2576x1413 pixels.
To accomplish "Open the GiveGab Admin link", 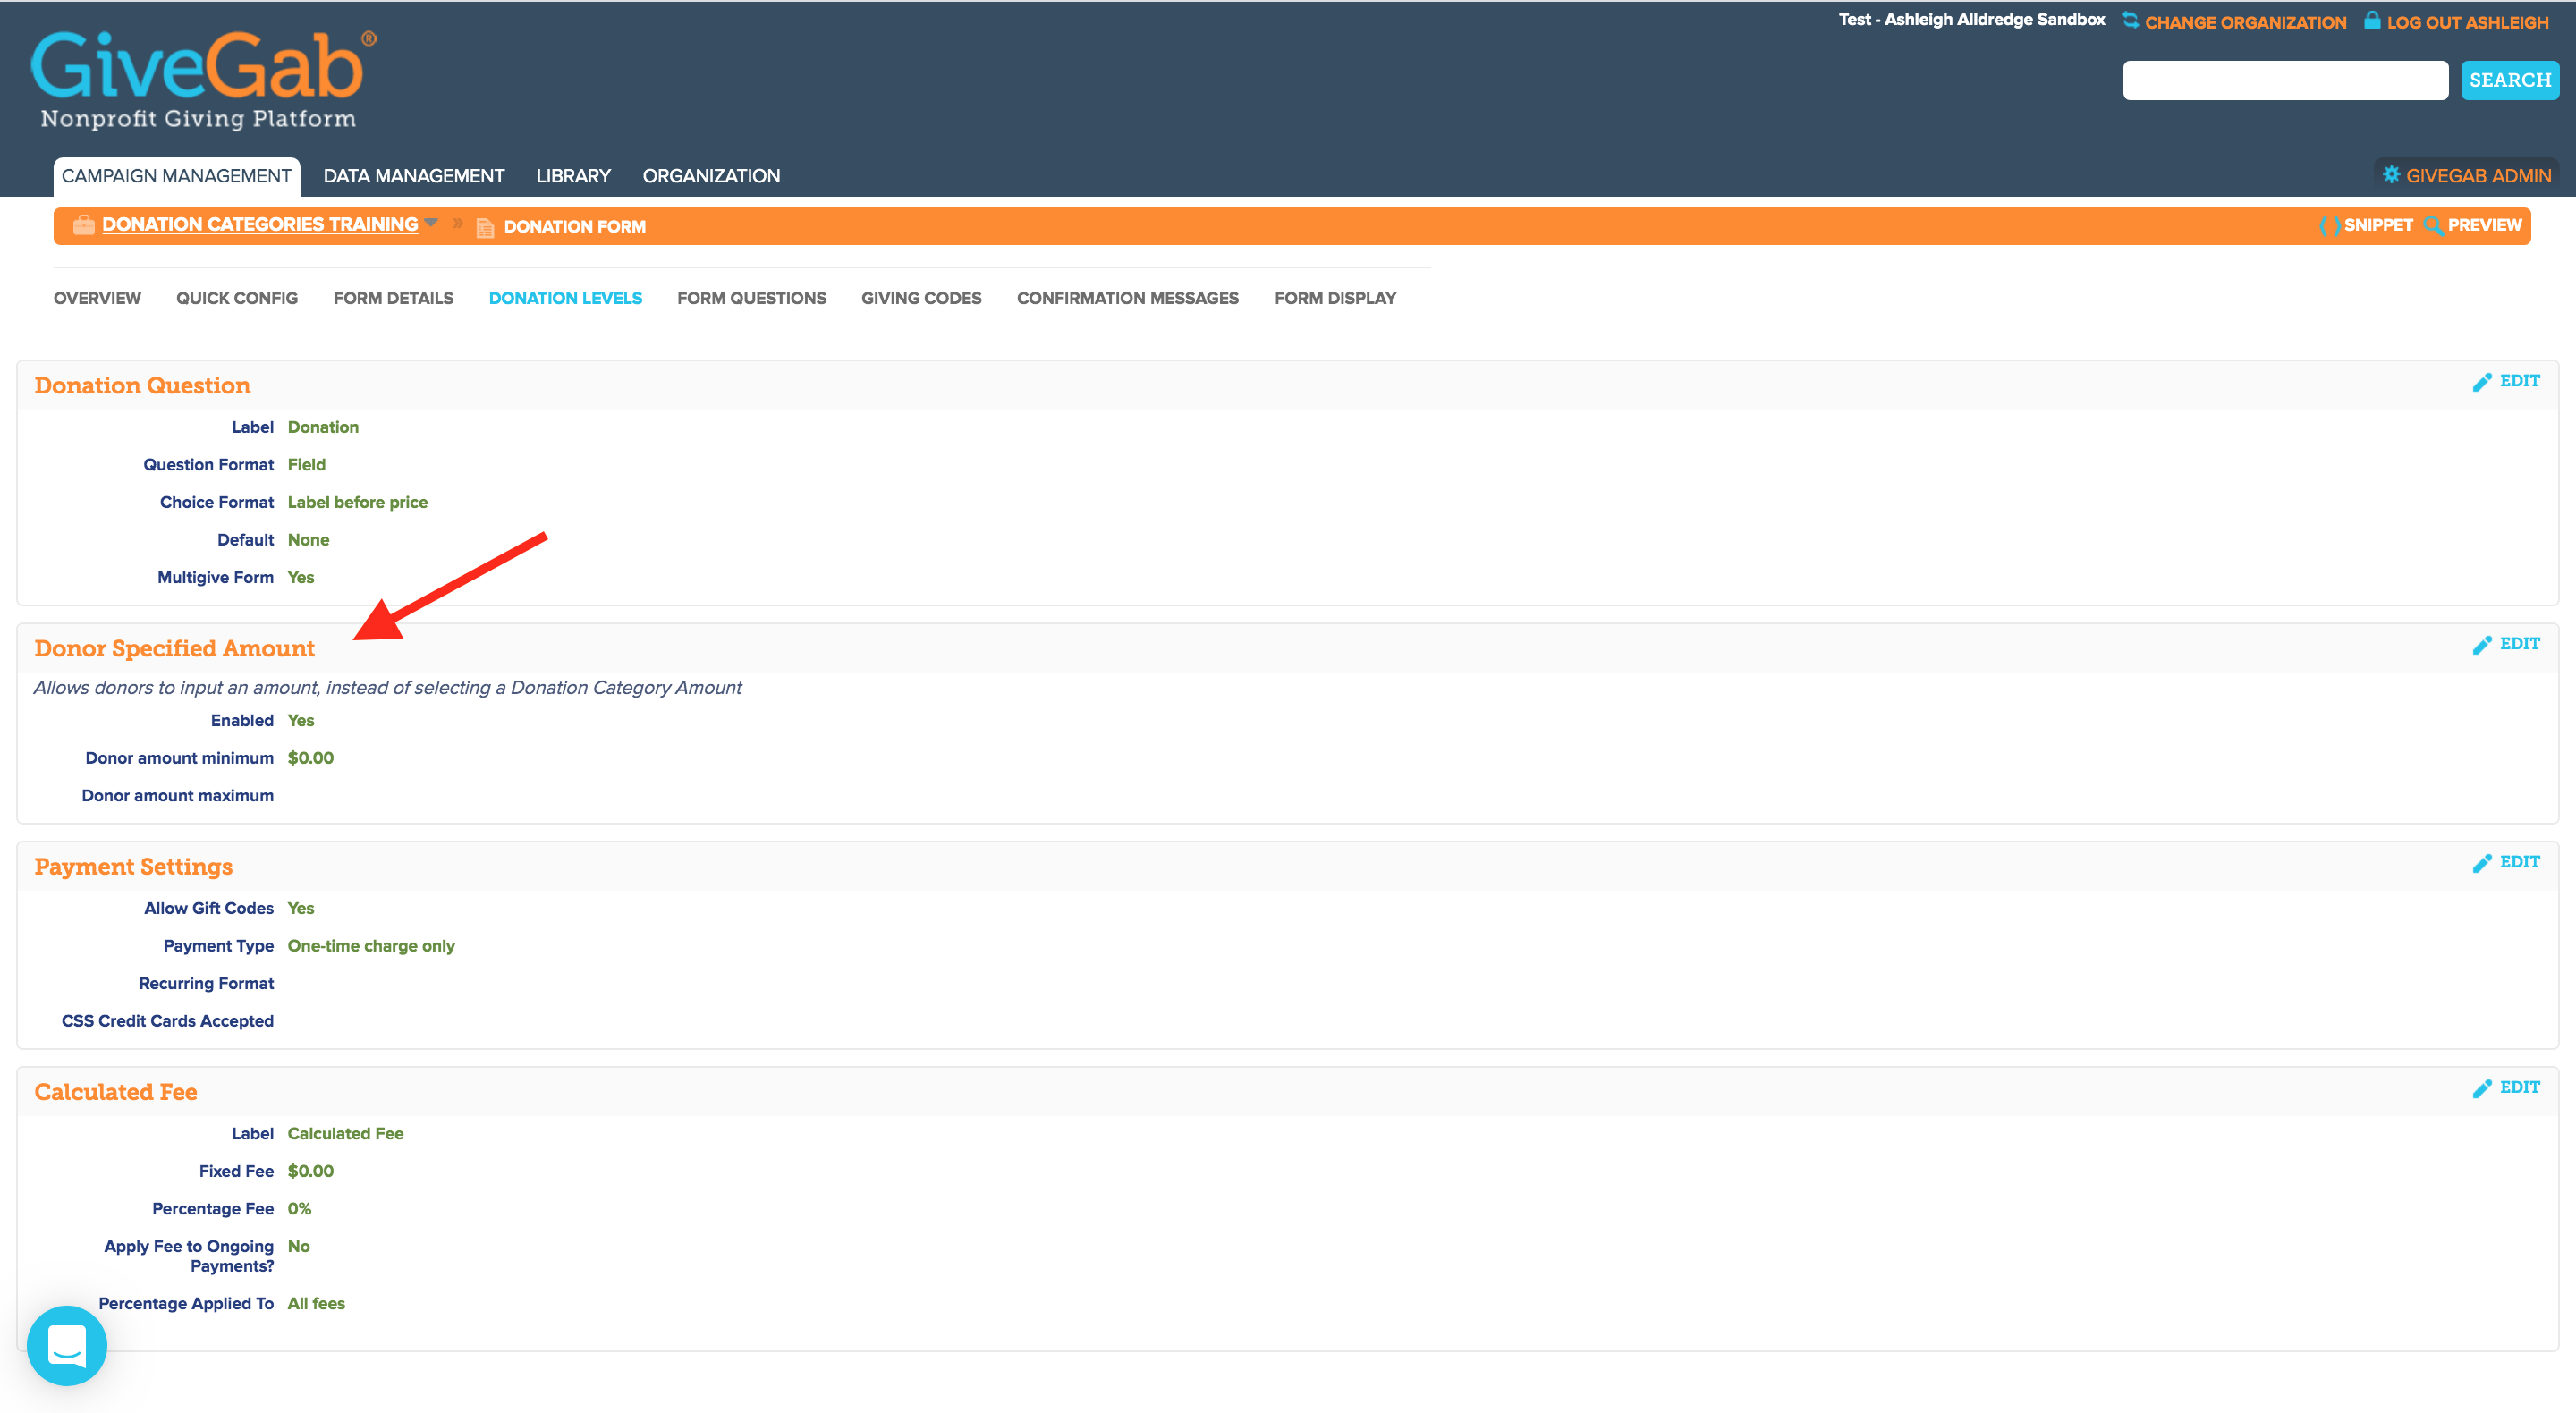I will click(x=2478, y=176).
